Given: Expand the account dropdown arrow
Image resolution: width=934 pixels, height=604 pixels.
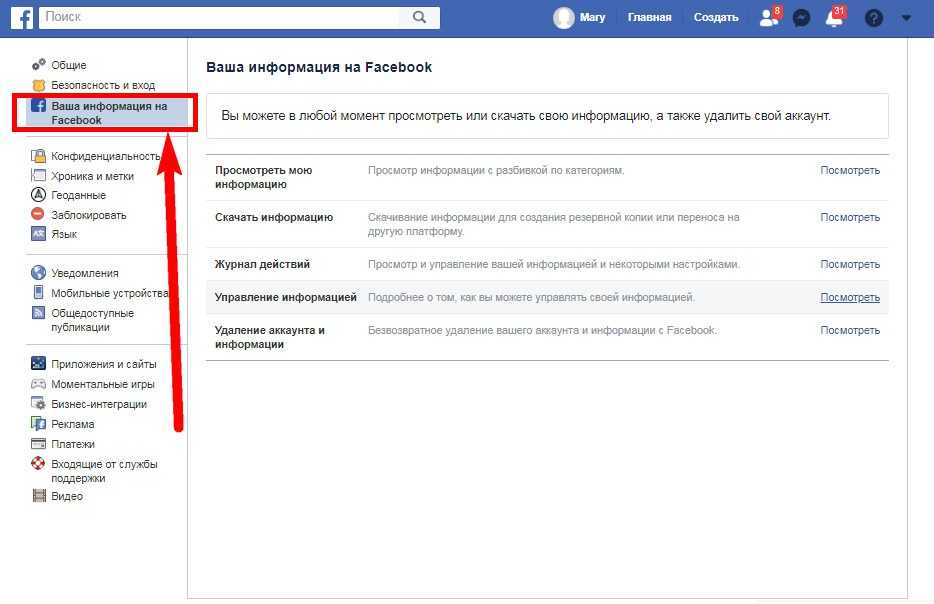Looking at the screenshot, I should (906, 18).
